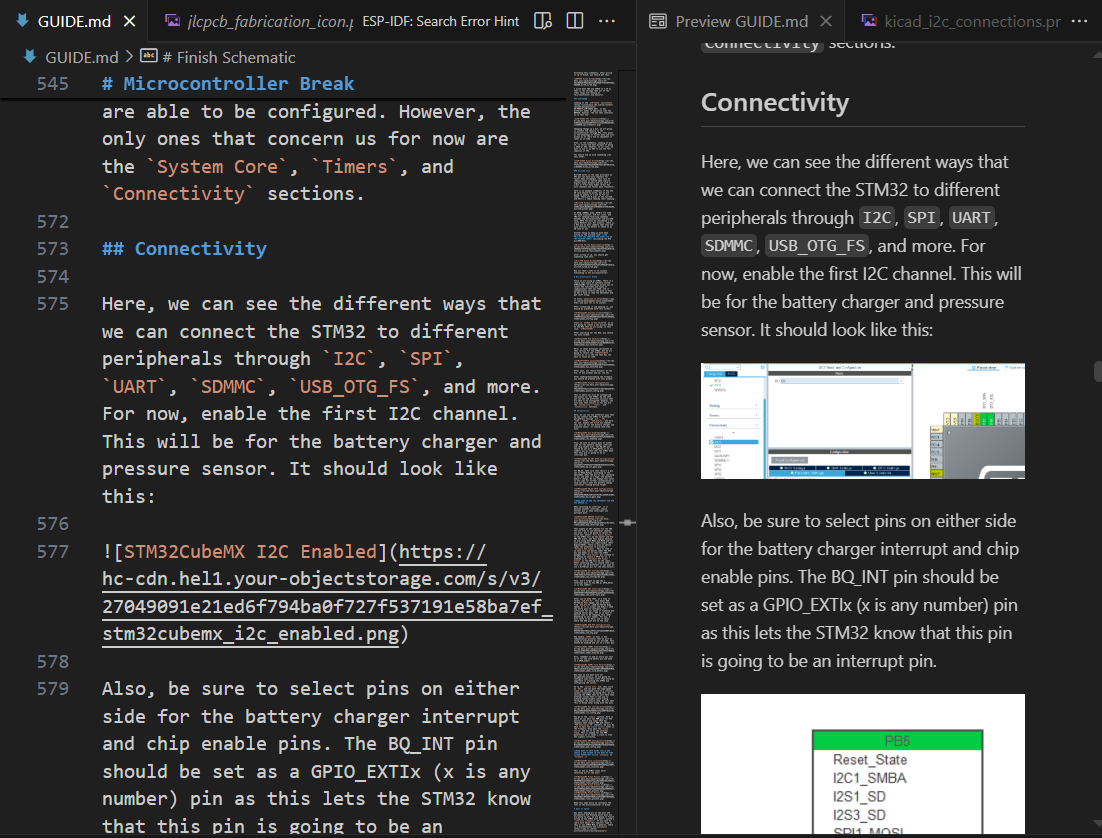Open preview to the side icon
The width and height of the screenshot is (1102, 838).
click(543, 21)
